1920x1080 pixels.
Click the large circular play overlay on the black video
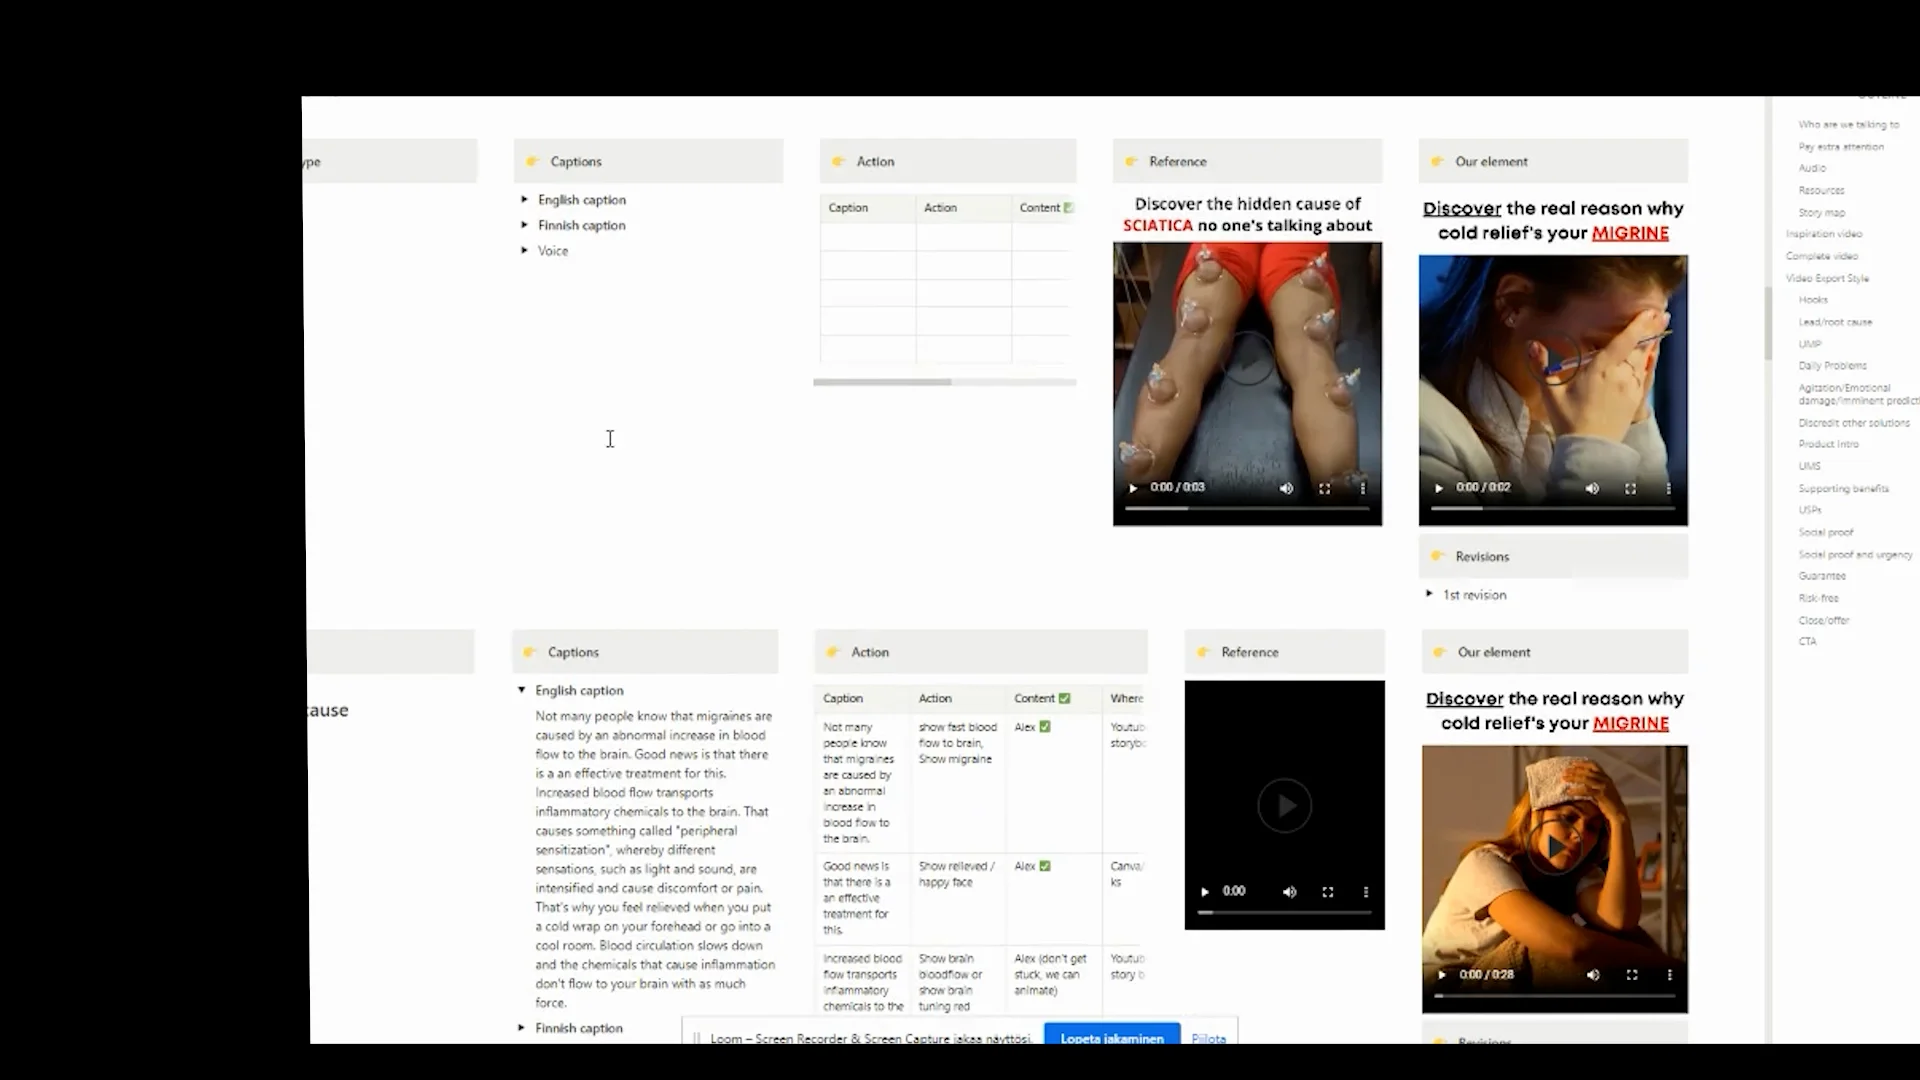tap(1285, 805)
